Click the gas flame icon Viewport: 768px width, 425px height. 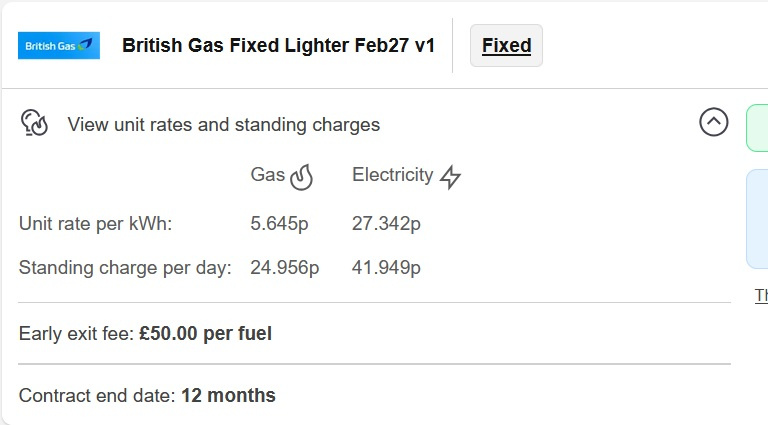(301, 177)
